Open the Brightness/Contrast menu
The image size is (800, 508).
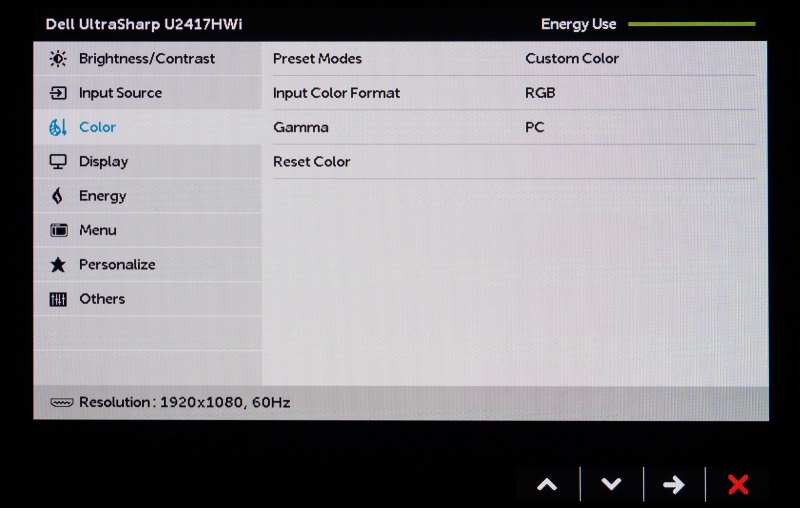(x=147, y=59)
